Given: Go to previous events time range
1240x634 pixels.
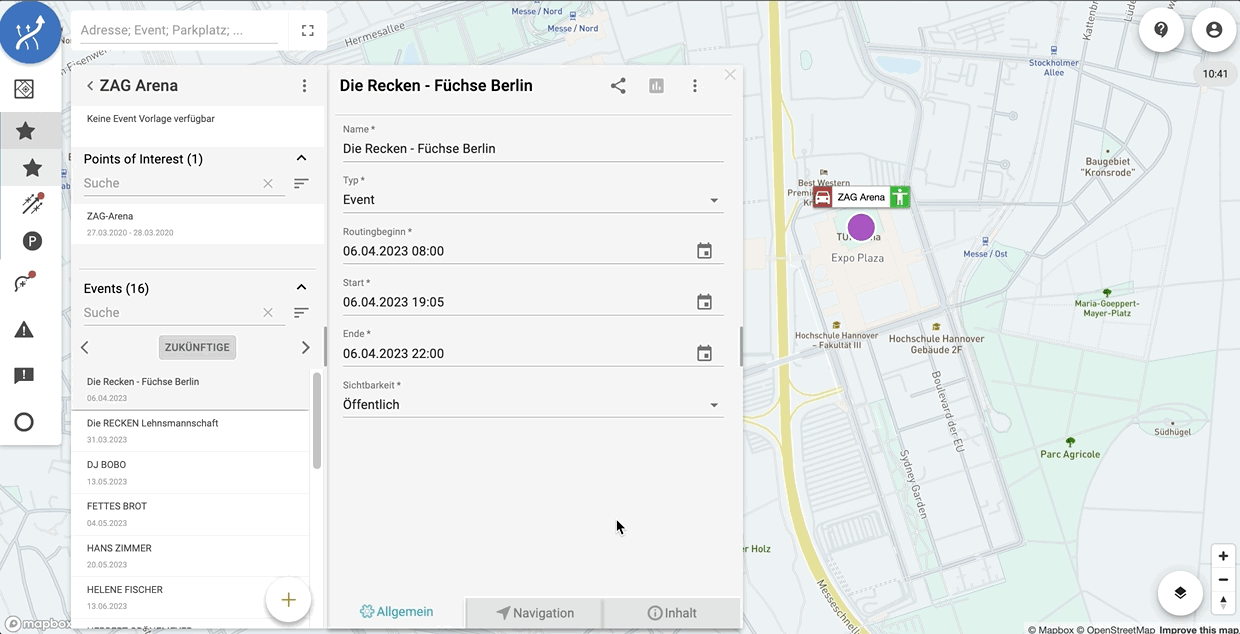Looking at the screenshot, I should click(85, 347).
